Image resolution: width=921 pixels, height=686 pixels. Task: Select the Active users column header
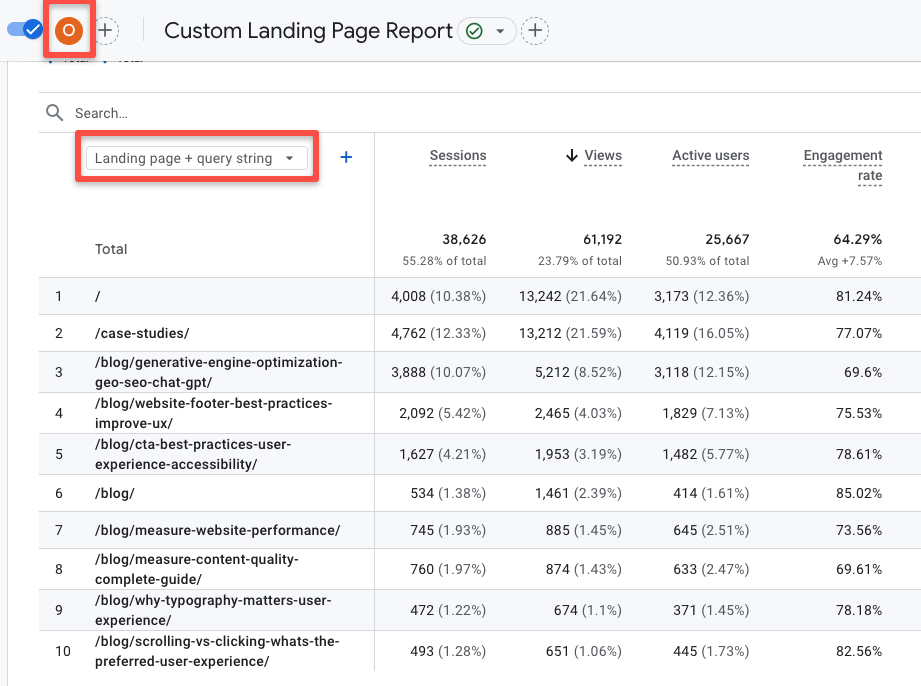pyautogui.click(x=710, y=156)
